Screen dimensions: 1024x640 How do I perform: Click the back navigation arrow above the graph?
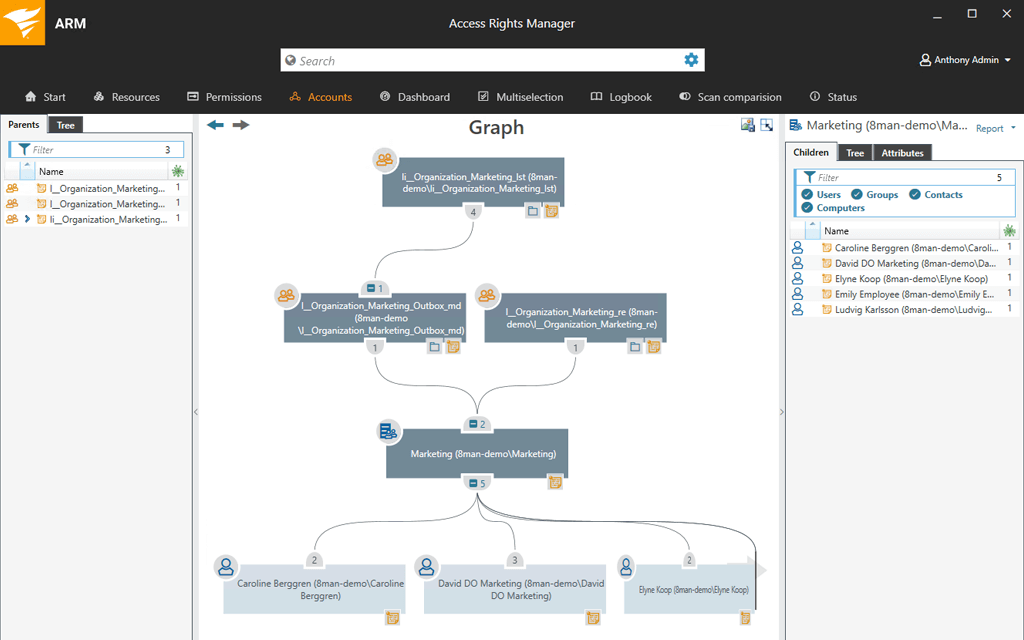214,124
